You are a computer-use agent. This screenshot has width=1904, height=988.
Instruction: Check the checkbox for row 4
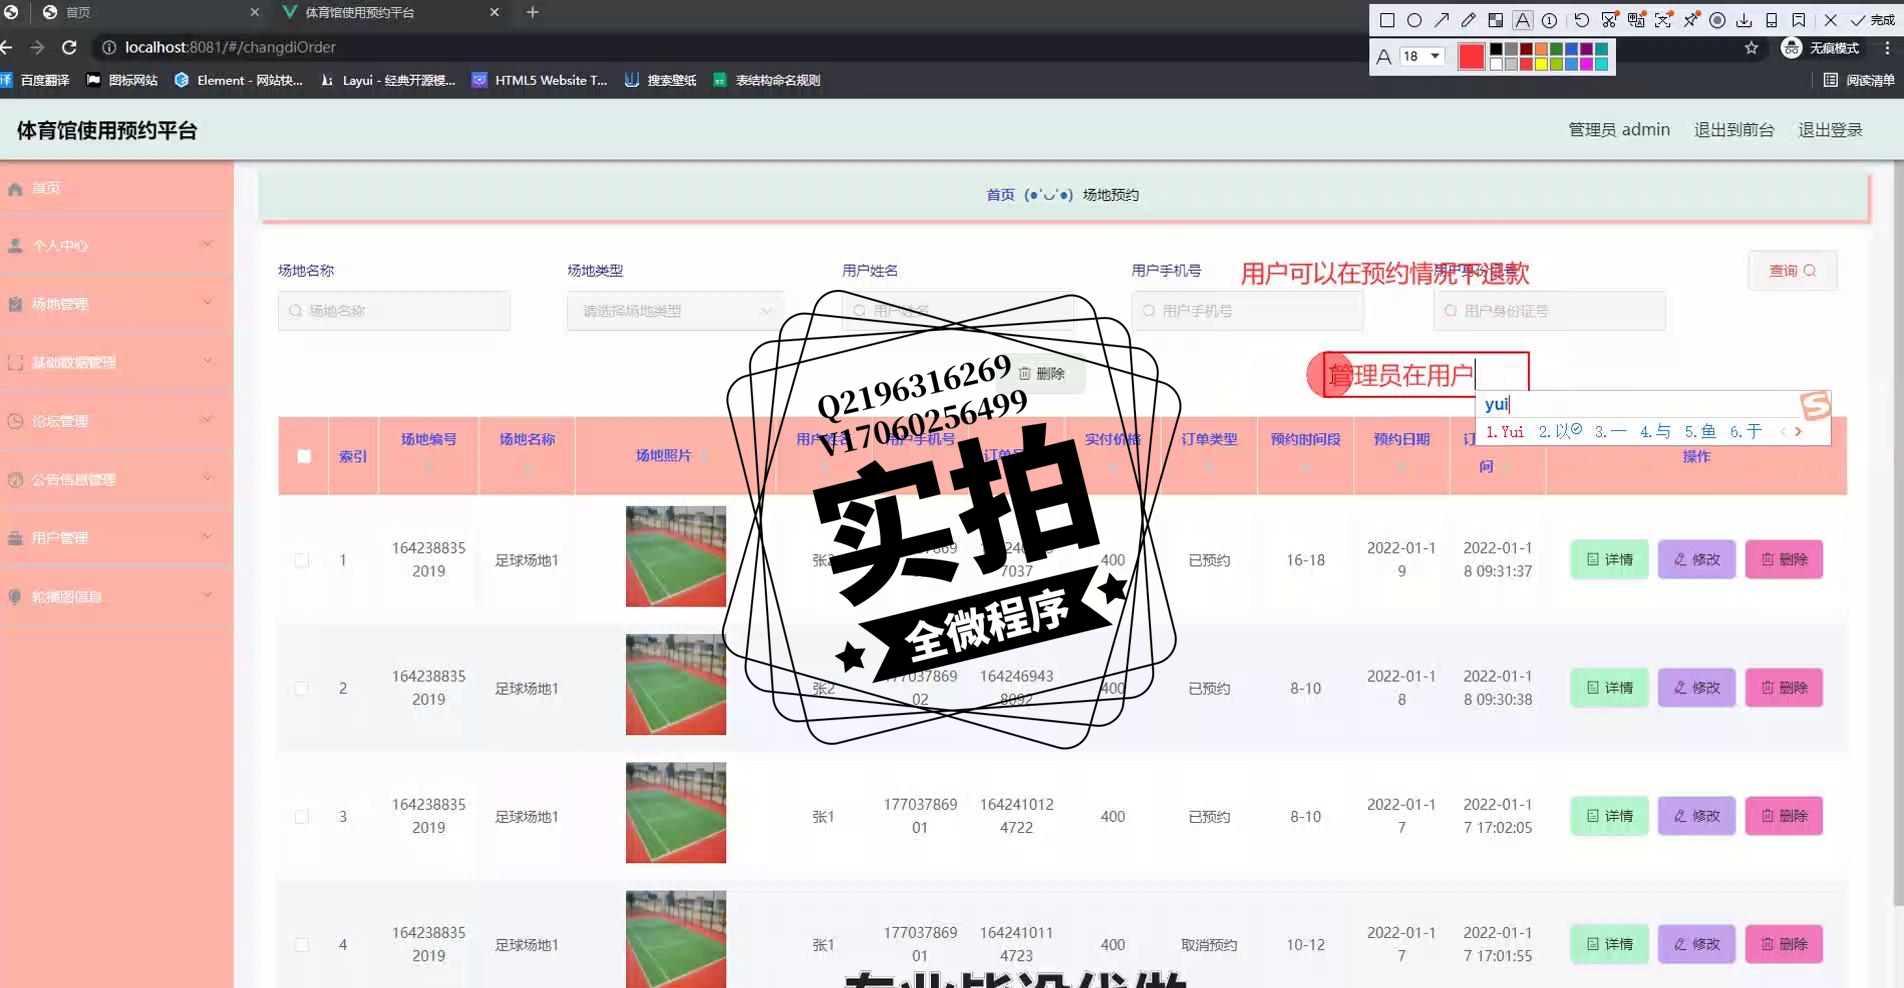pyautogui.click(x=302, y=944)
